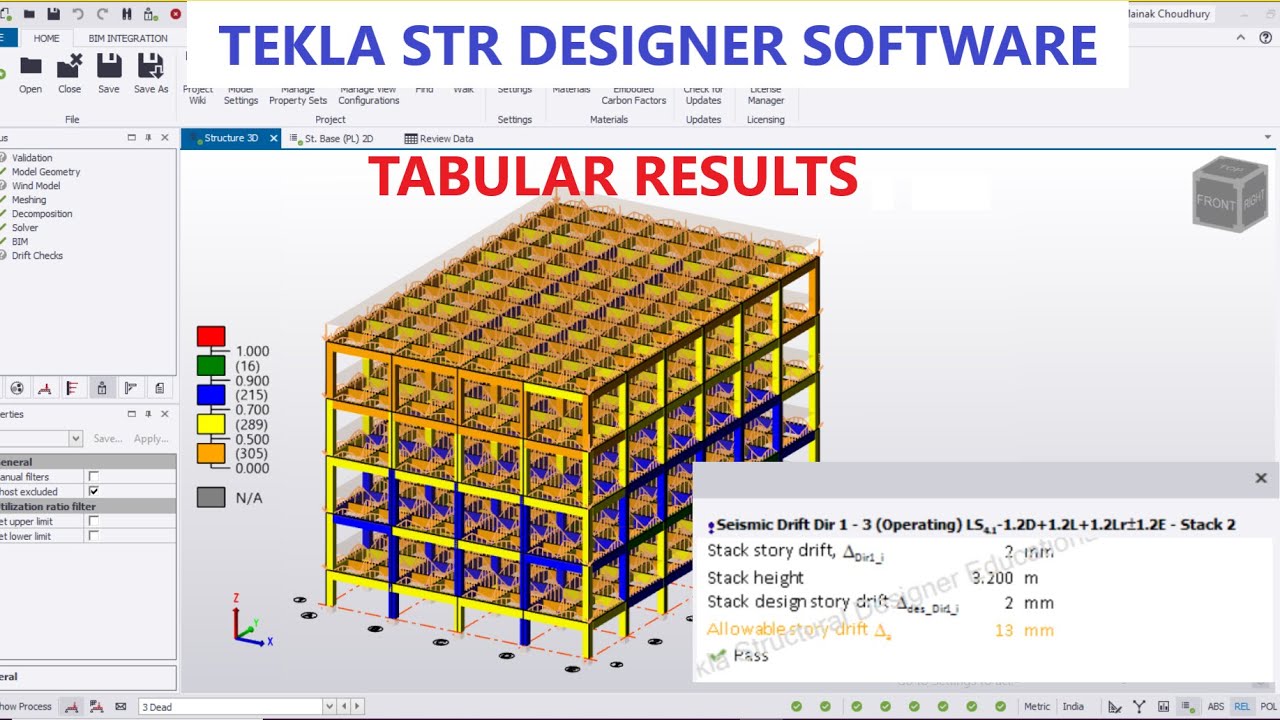This screenshot has width=1280, height=720.
Task: Click the blue legend color swatch
Action: coord(211,395)
